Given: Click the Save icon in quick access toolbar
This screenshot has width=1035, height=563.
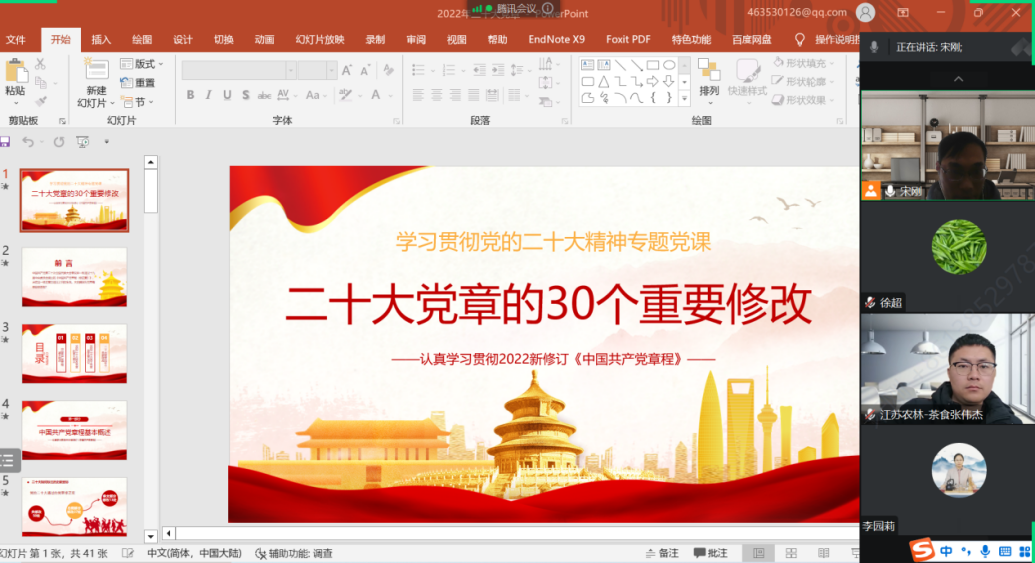Looking at the screenshot, I should click(x=6, y=142).
